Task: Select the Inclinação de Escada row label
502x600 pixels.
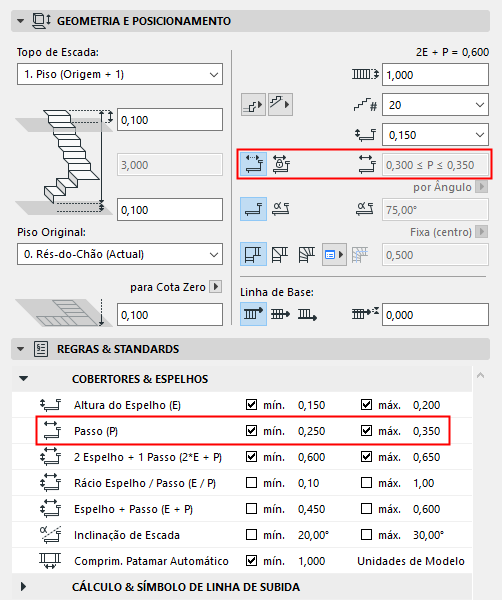Action: pyautogui.click(x=127, y=535)
